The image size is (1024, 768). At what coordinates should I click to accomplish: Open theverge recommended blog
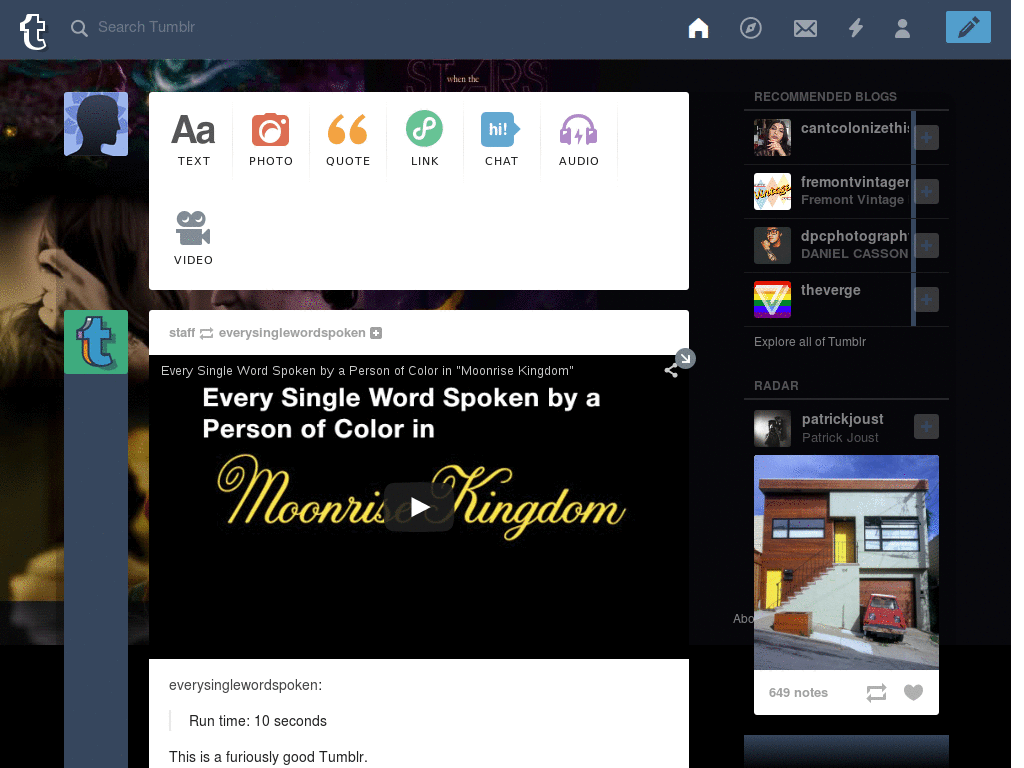830,291
